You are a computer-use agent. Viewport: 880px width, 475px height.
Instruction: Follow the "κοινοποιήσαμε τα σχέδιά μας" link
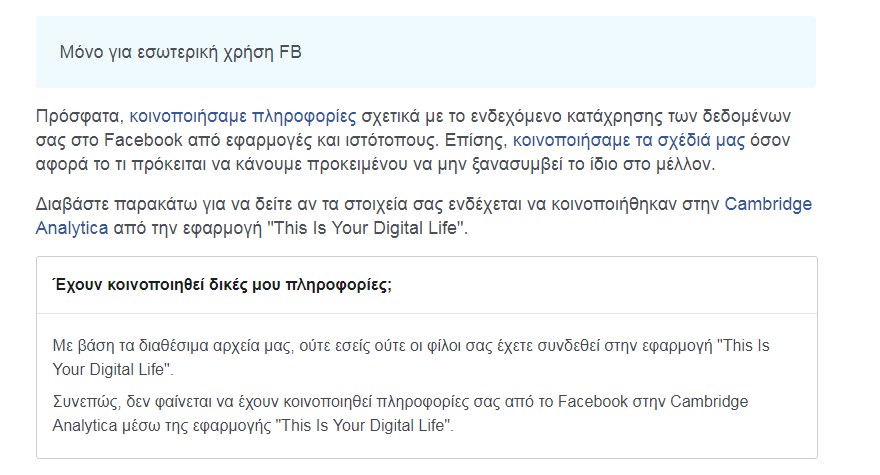[629, 140]
